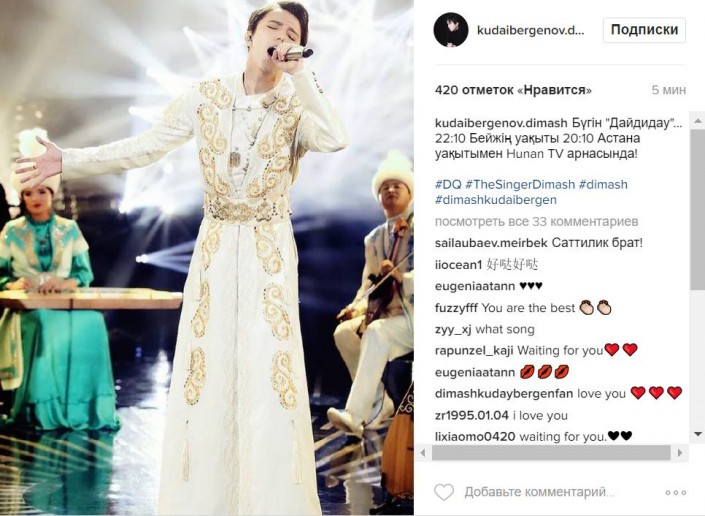Expand посмотреть все 33 комментариев

tap(536, 222)
